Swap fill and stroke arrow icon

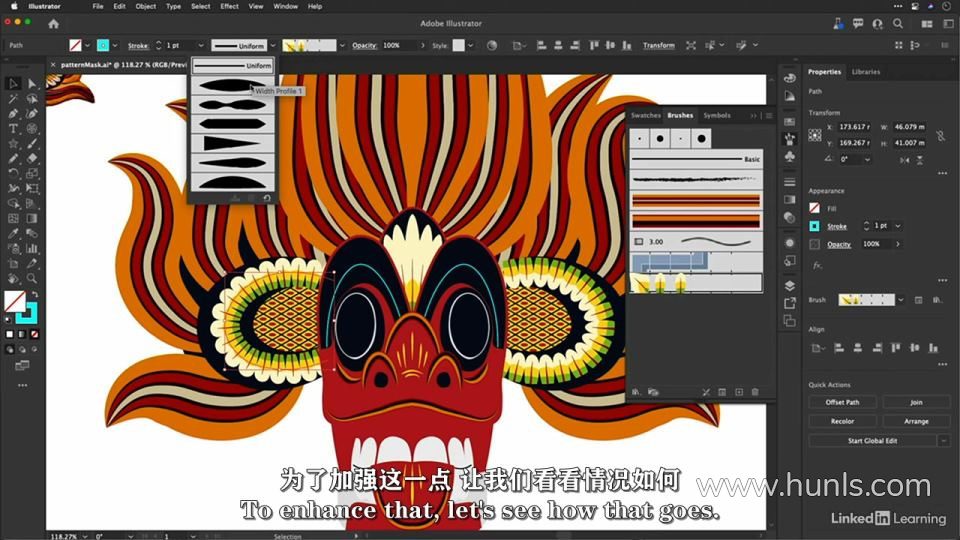click(35, 294)
